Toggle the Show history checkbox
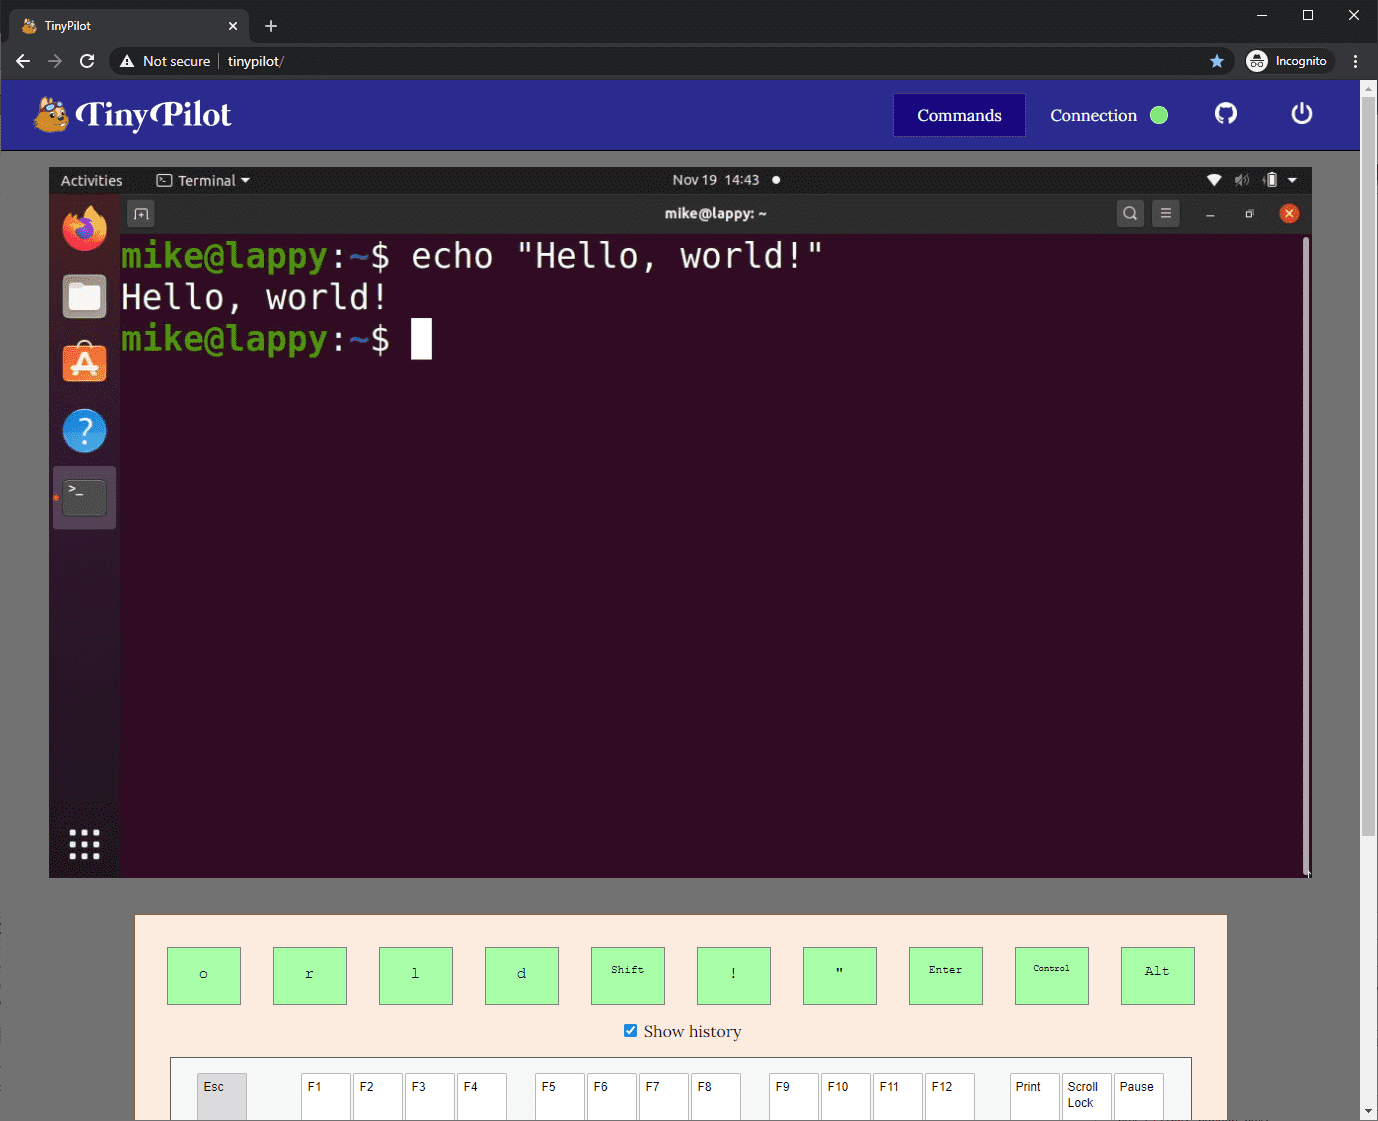This screenshot has width=1378, height=1121. [x=630, y=1030]
